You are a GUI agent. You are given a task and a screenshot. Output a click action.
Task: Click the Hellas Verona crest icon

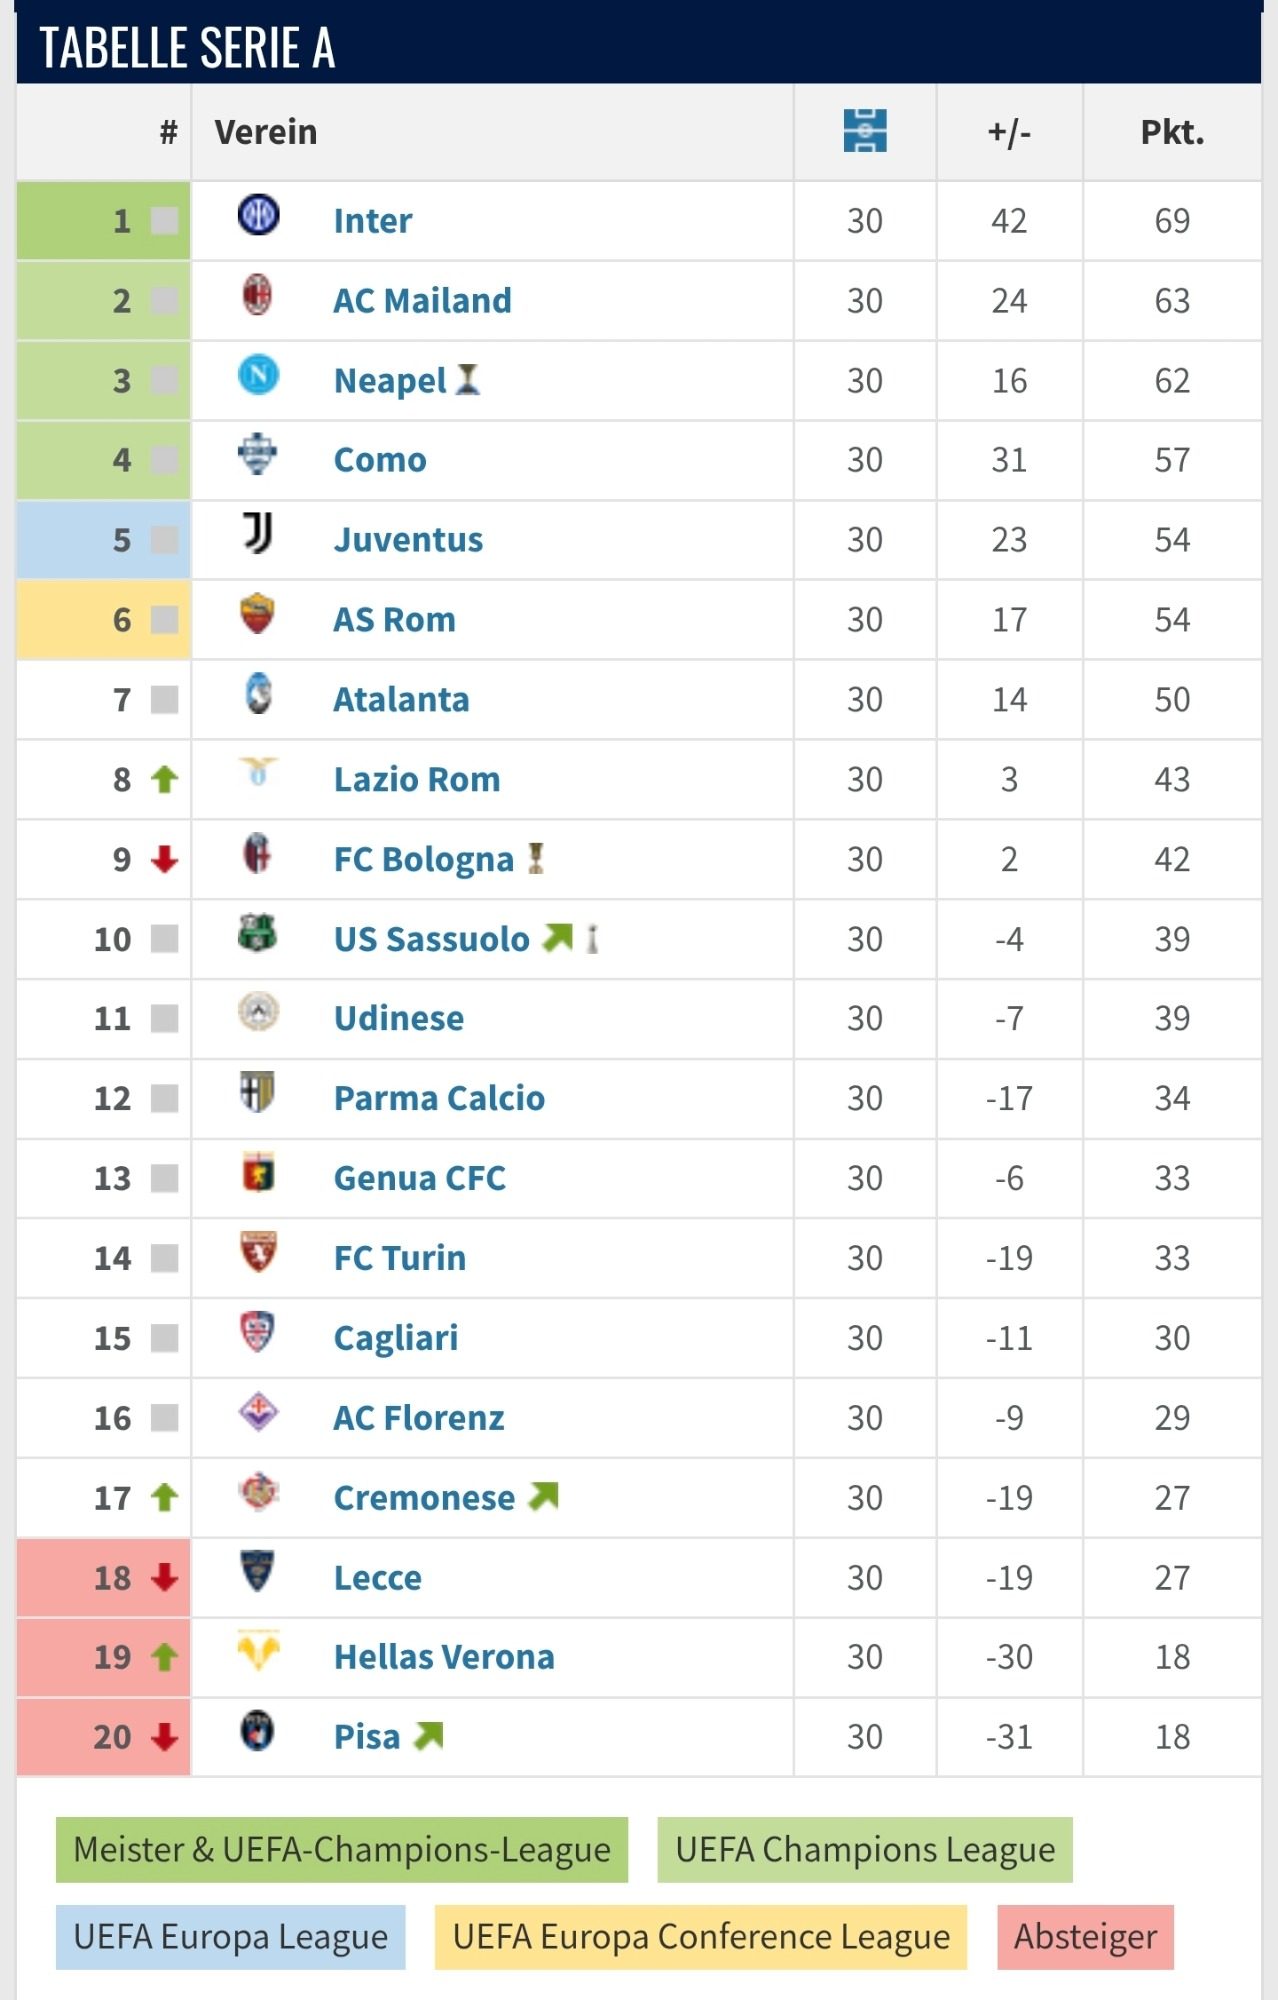(x=258, y=1651)
